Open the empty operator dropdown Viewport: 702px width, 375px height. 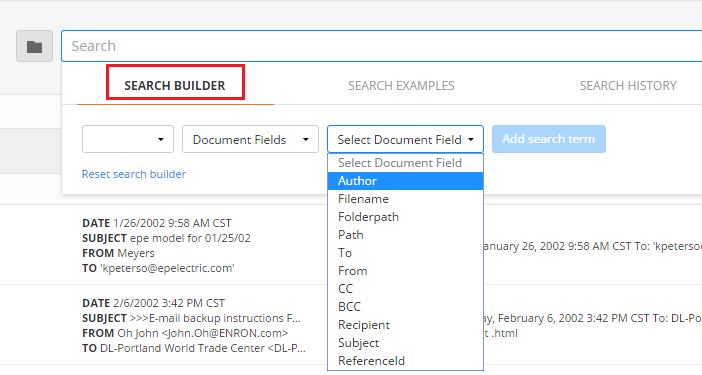[128, 139]
